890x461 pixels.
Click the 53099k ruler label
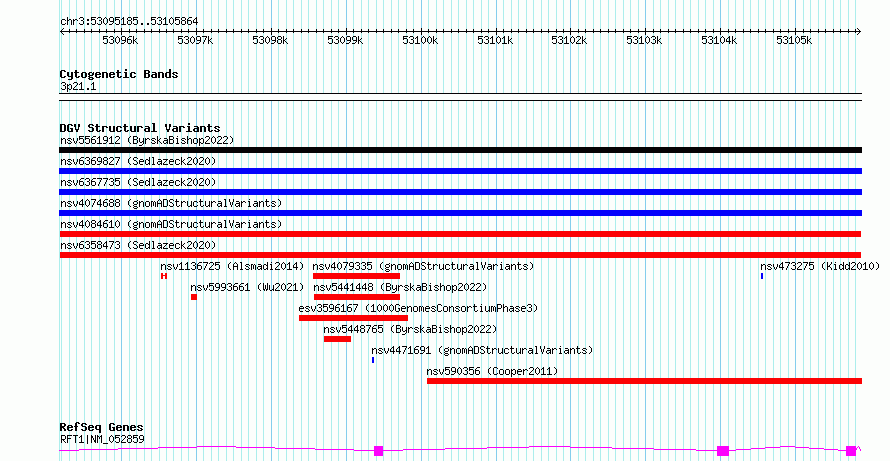[345, 41]
